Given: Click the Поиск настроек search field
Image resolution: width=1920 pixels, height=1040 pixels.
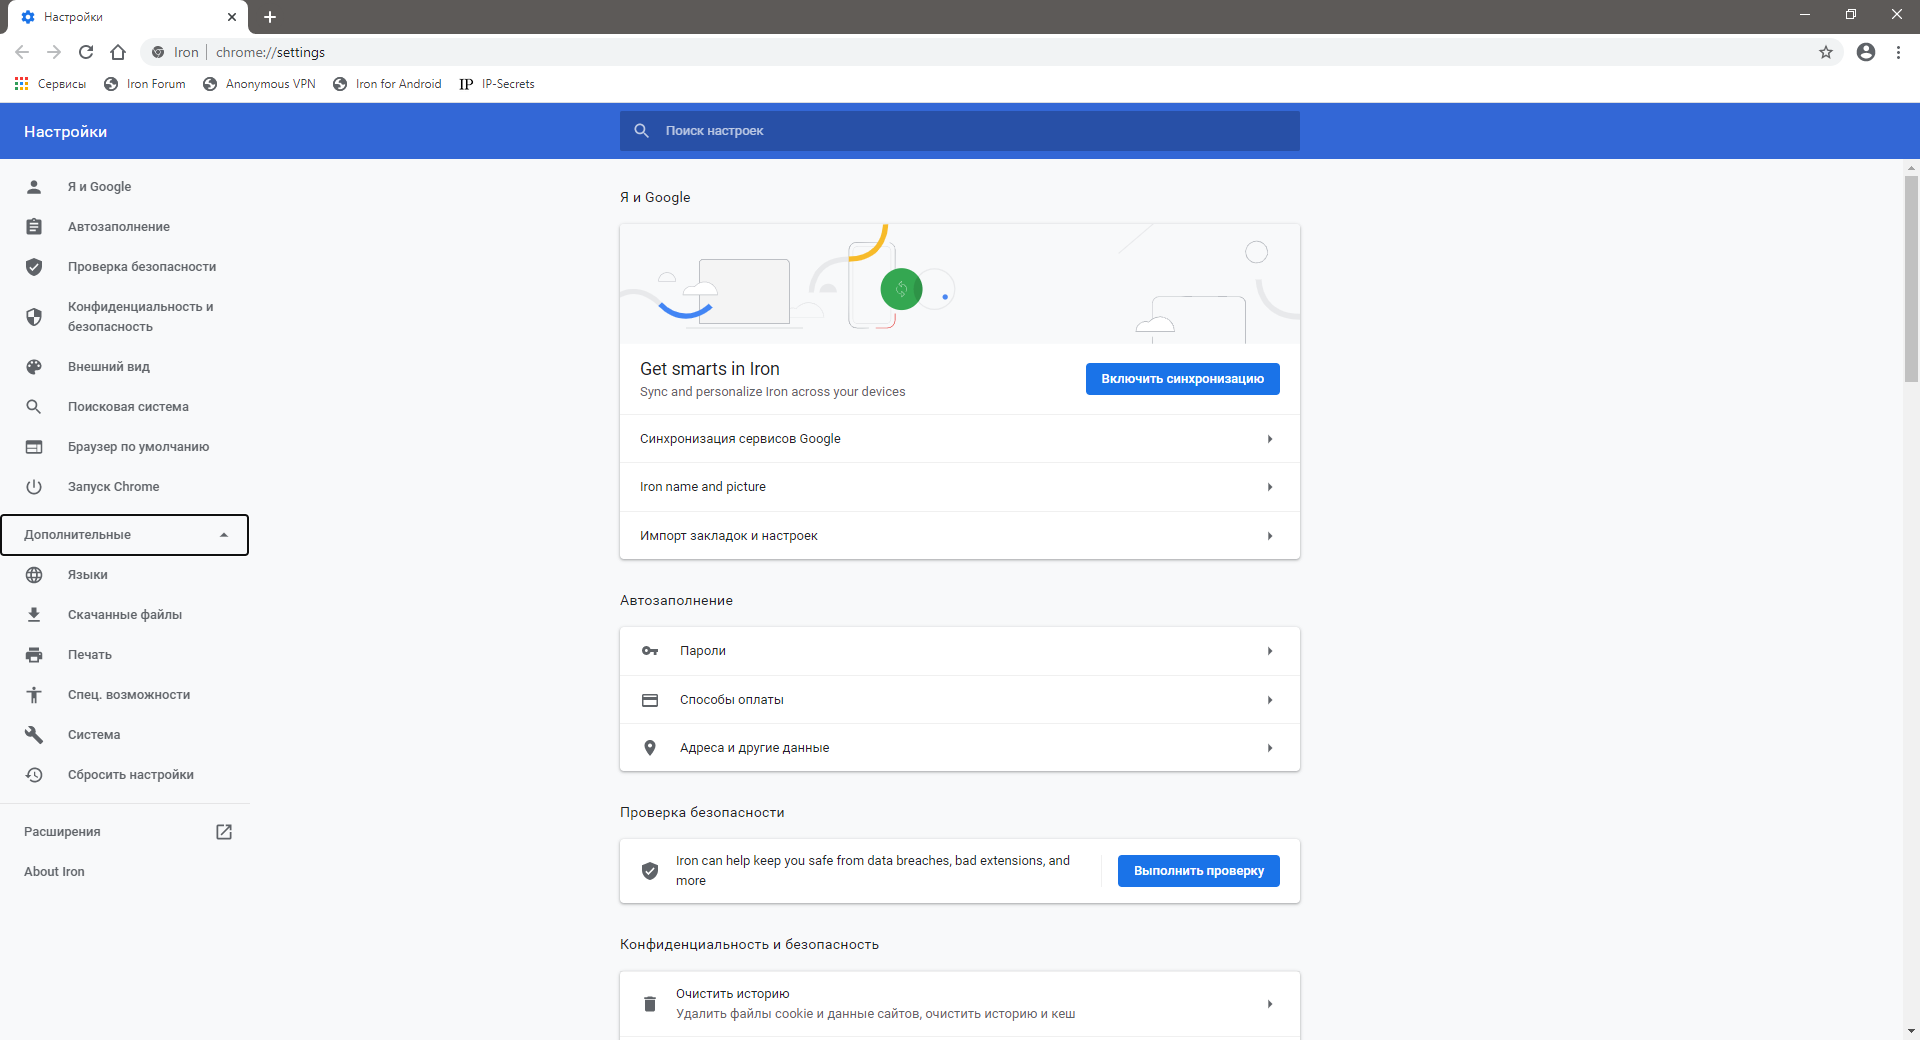Looking at the screenshot, I should coord(960,131).
